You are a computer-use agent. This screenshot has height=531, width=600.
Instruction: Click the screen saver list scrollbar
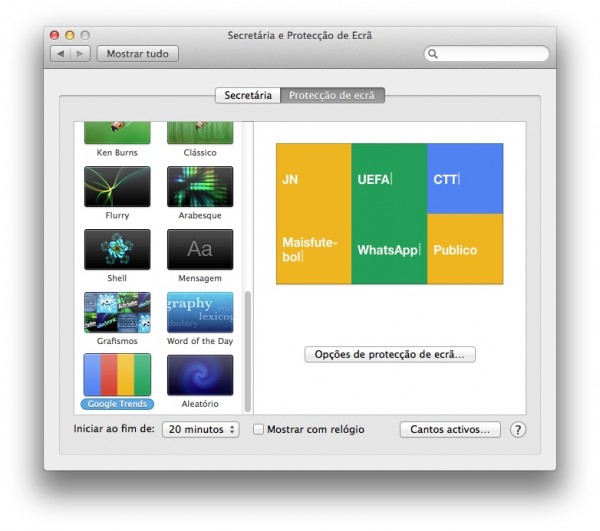[248, 352]
